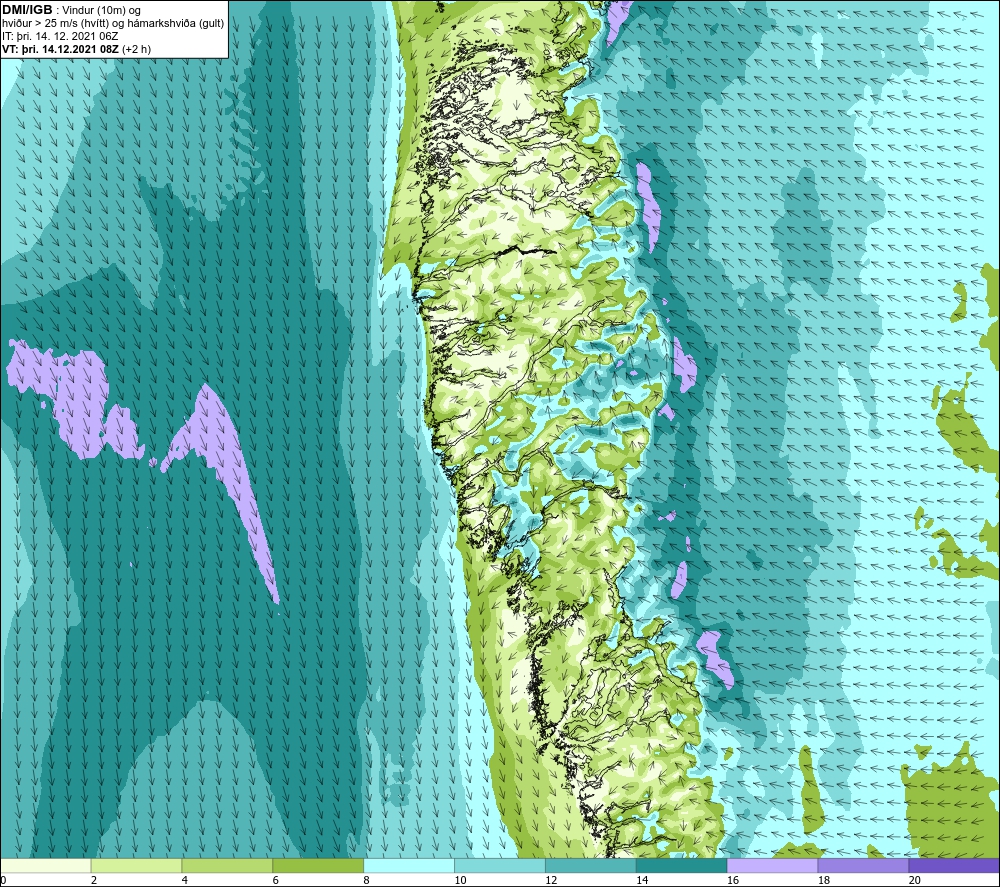Click the 2–4 m/s light green legend swatch

pos(136,865)
